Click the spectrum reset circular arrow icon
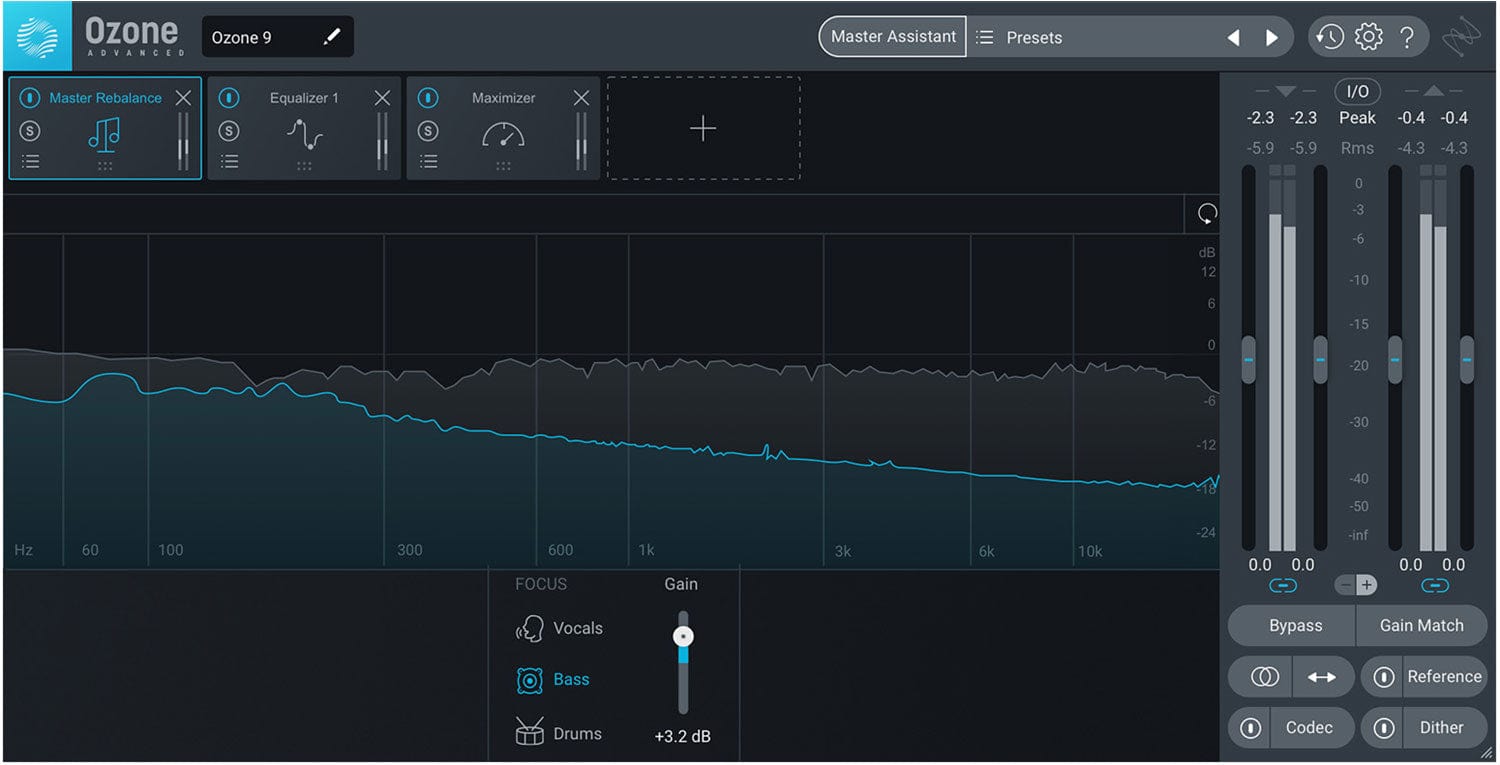 (1207, 213)
